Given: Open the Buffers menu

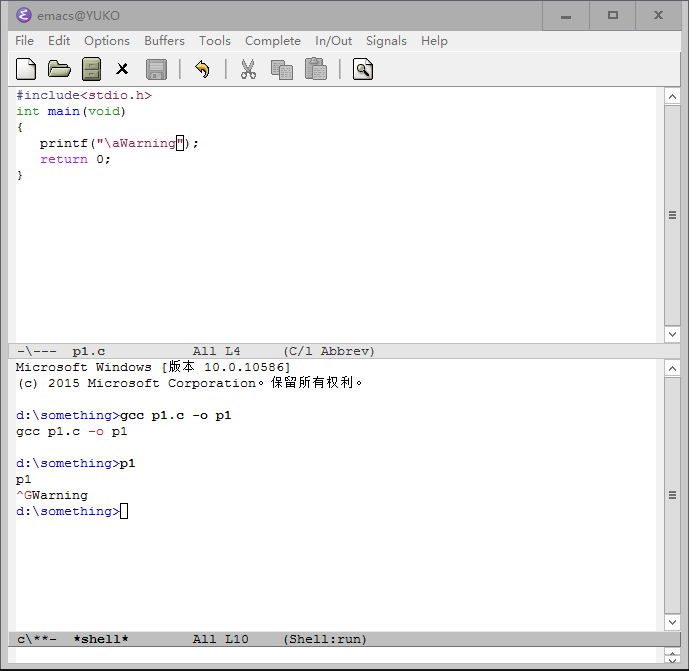Looking at the screenshot, I should pos(164,41).
